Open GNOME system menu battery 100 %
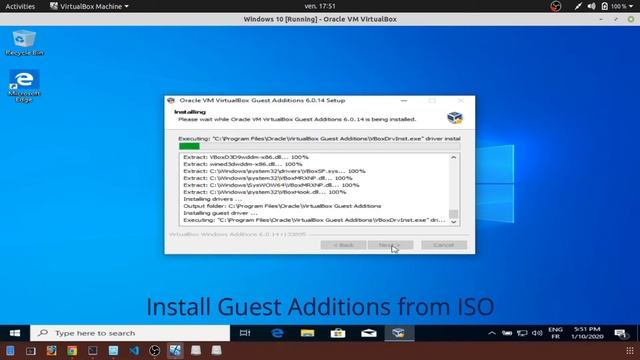 pos(618,6)
